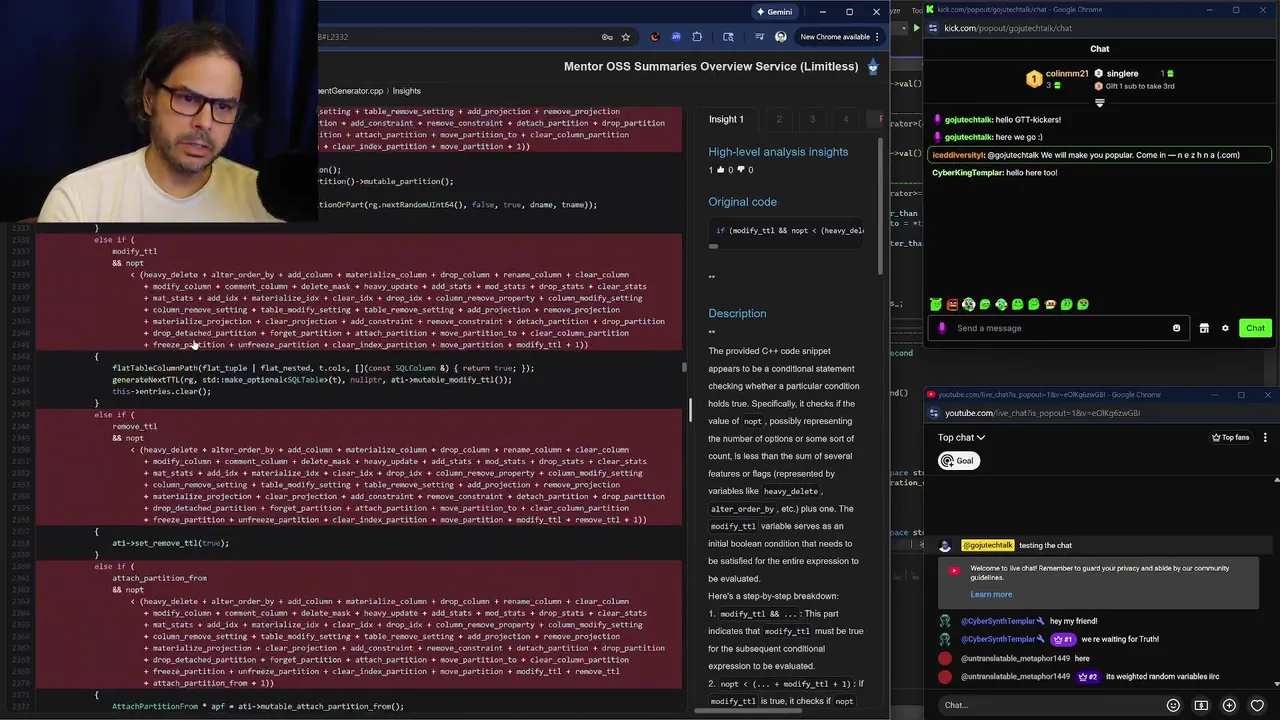Open the Kick emote picker smiley
Image resolution: width=1280 pixels, height=720 pixels.
[1176, 328]
